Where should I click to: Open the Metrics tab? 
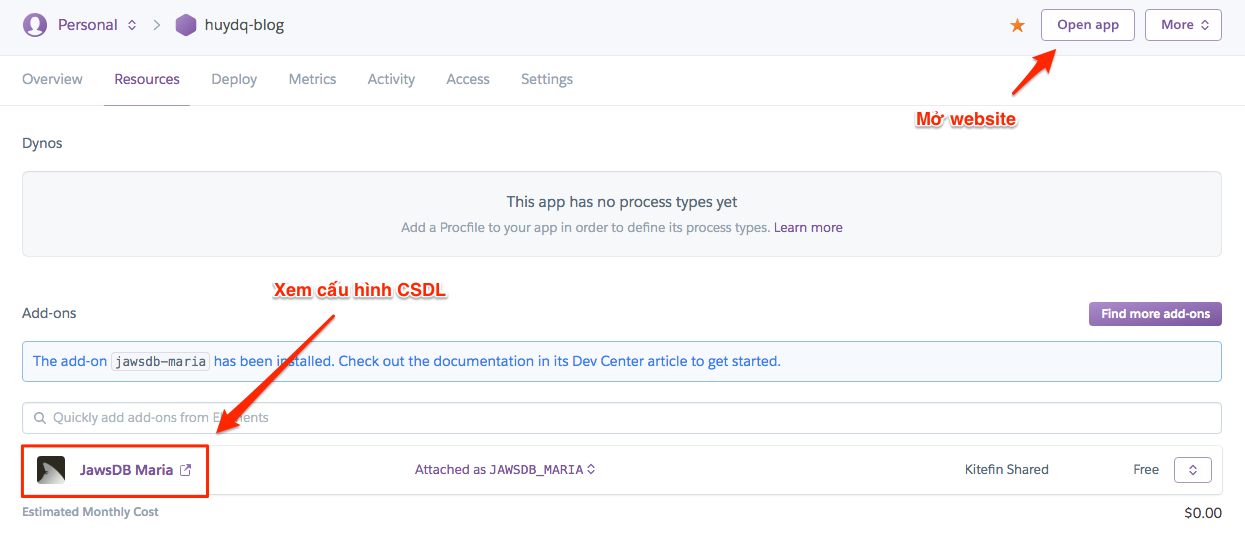point(312,79)
